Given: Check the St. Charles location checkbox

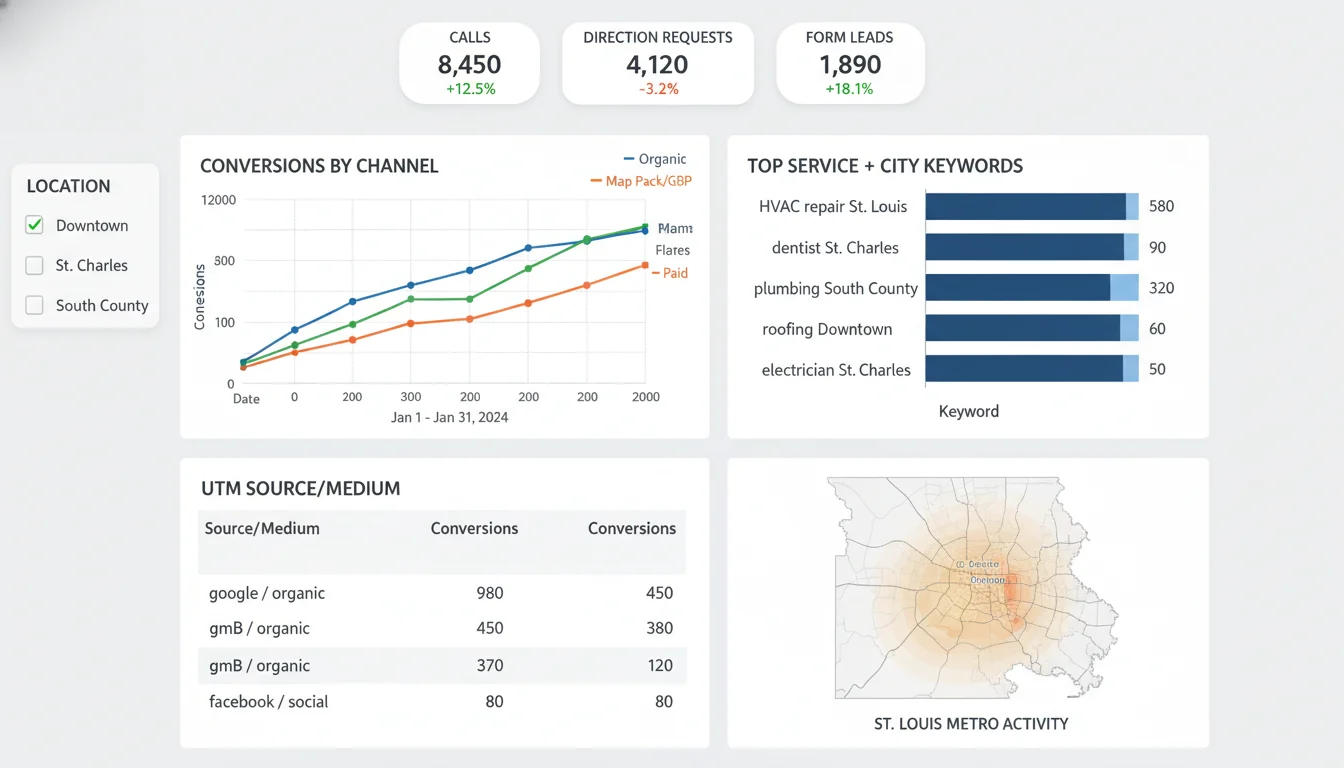Looking at the screenshot, I should coord(34,265).
